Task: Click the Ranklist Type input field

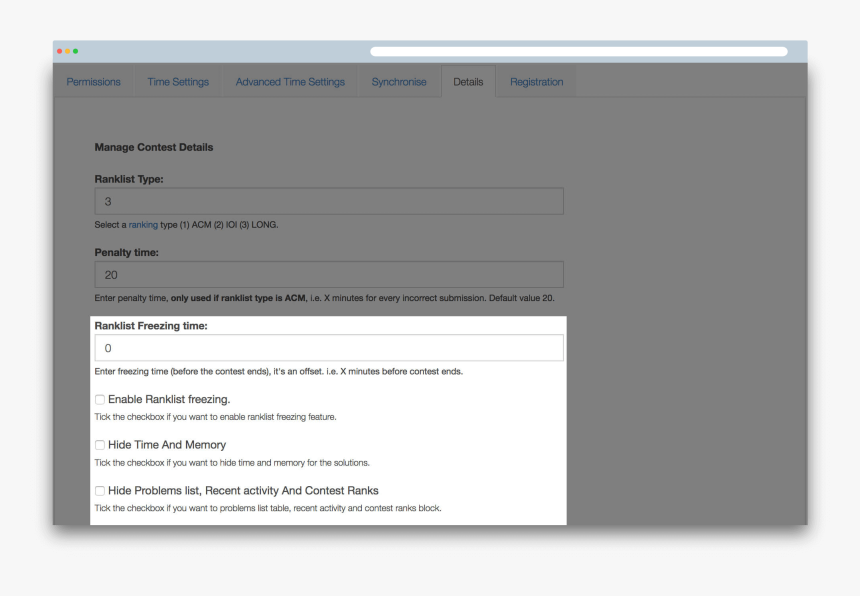Action: (329, 201)
